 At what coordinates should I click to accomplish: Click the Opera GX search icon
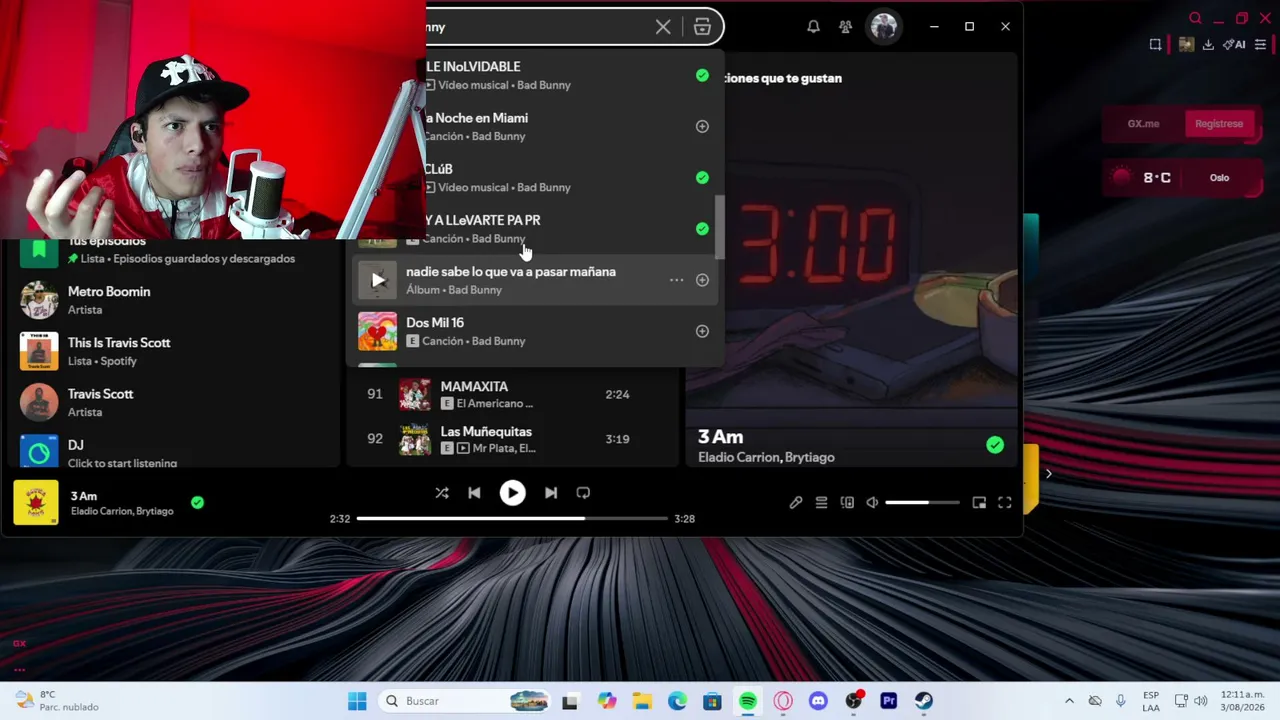tap(1195, 18)
